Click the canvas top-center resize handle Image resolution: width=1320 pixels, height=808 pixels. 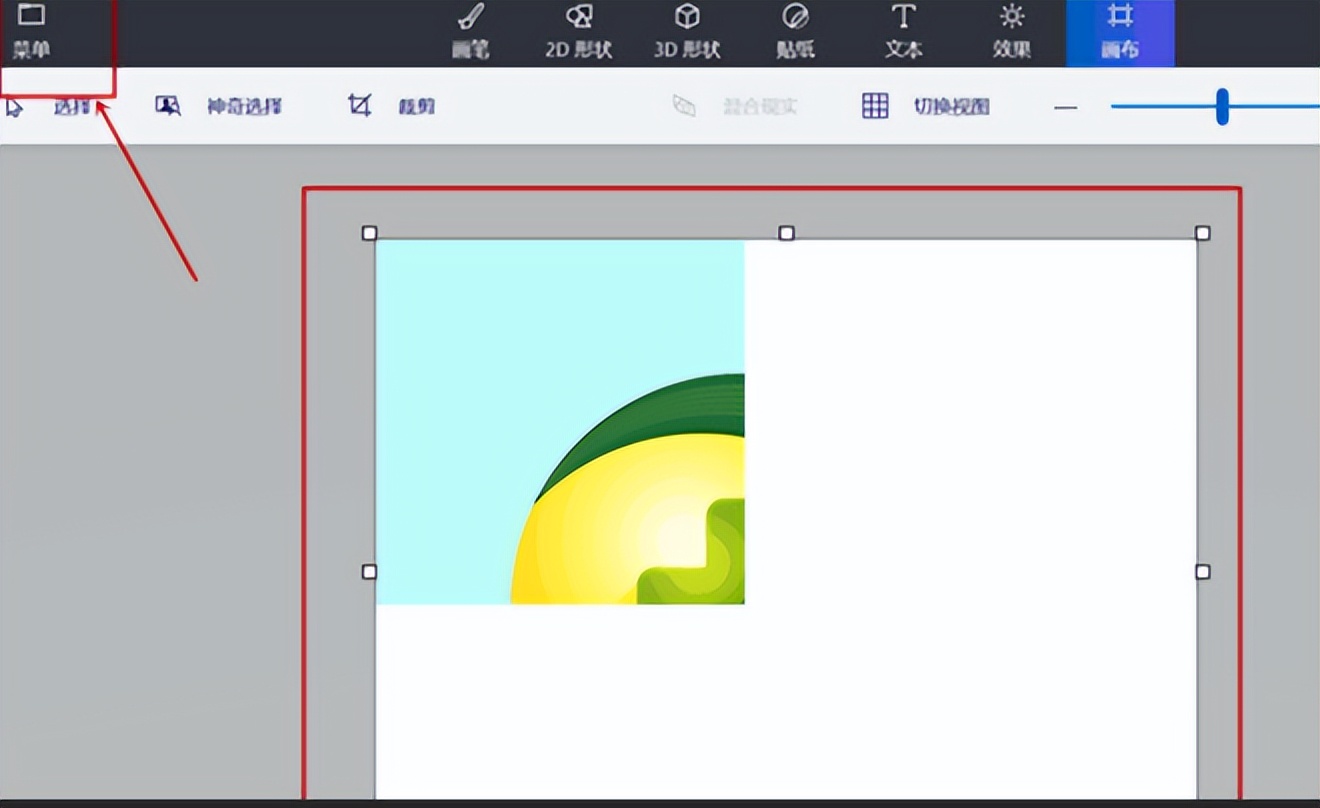(x=786, y=233)
